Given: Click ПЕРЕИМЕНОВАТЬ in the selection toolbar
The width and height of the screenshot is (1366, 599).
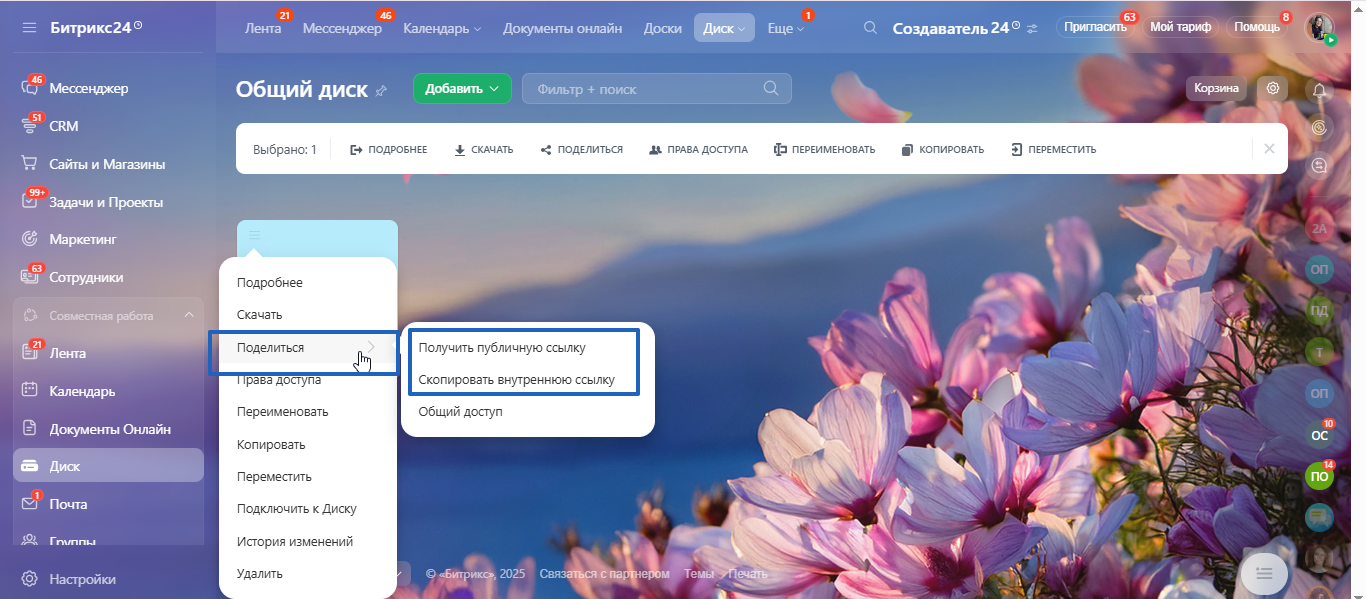Looking at the screenshot, I should click(824, 149).
